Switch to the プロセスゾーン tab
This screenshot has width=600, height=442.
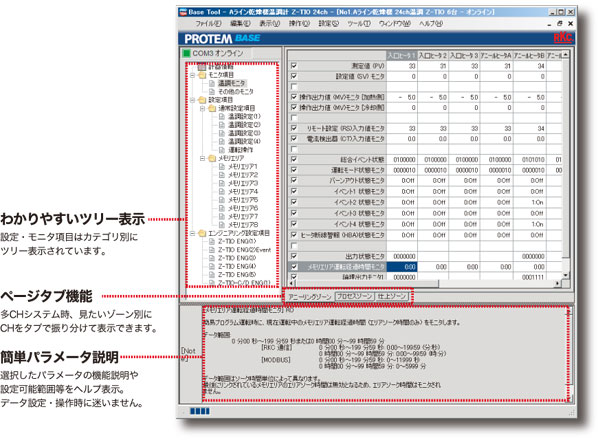[354, 296]
